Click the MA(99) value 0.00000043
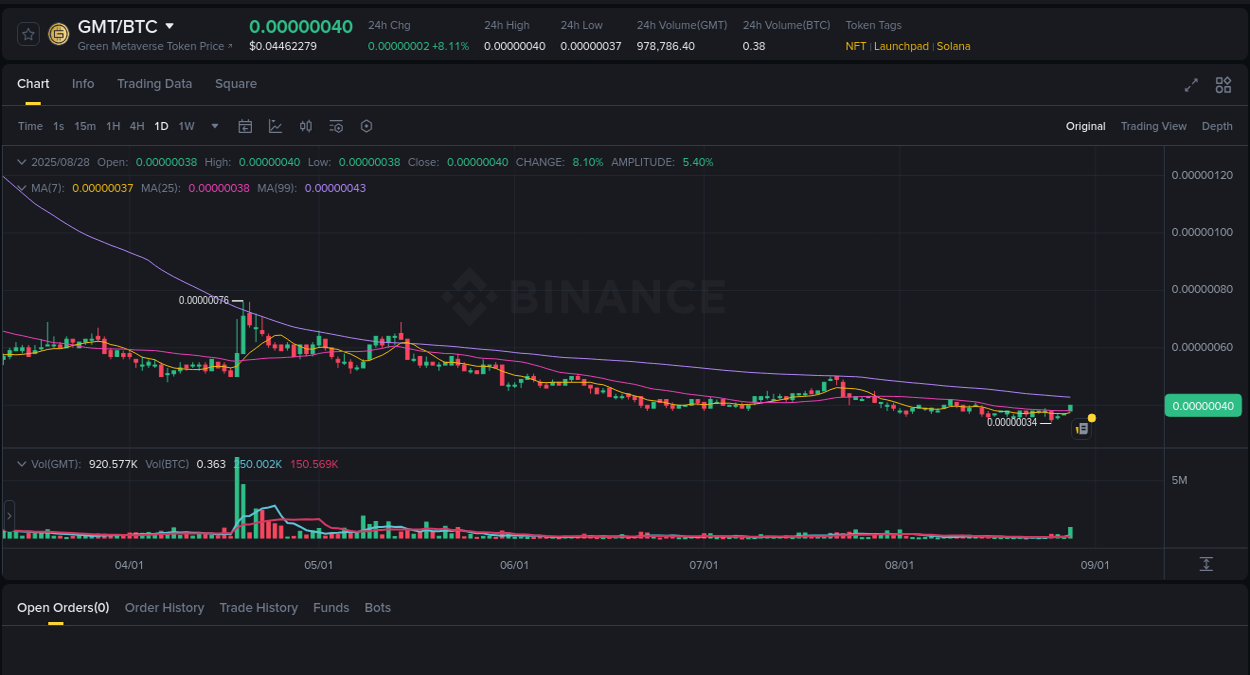Viewport: 1250px width, 675px height. [335, 188]
